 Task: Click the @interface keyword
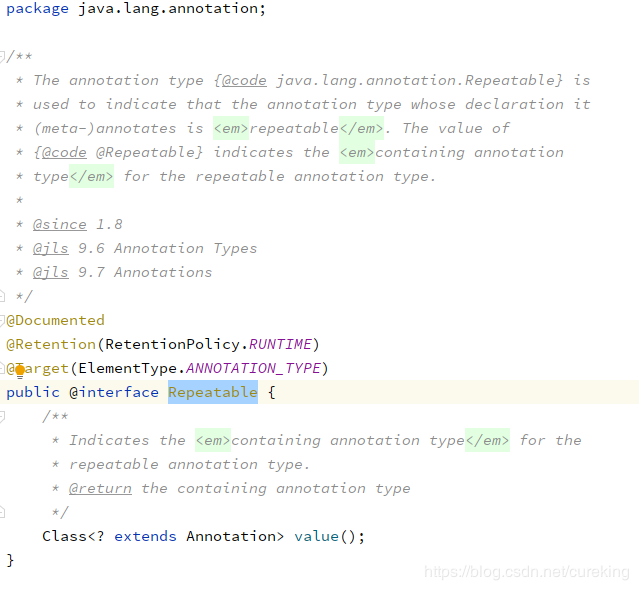114,392
